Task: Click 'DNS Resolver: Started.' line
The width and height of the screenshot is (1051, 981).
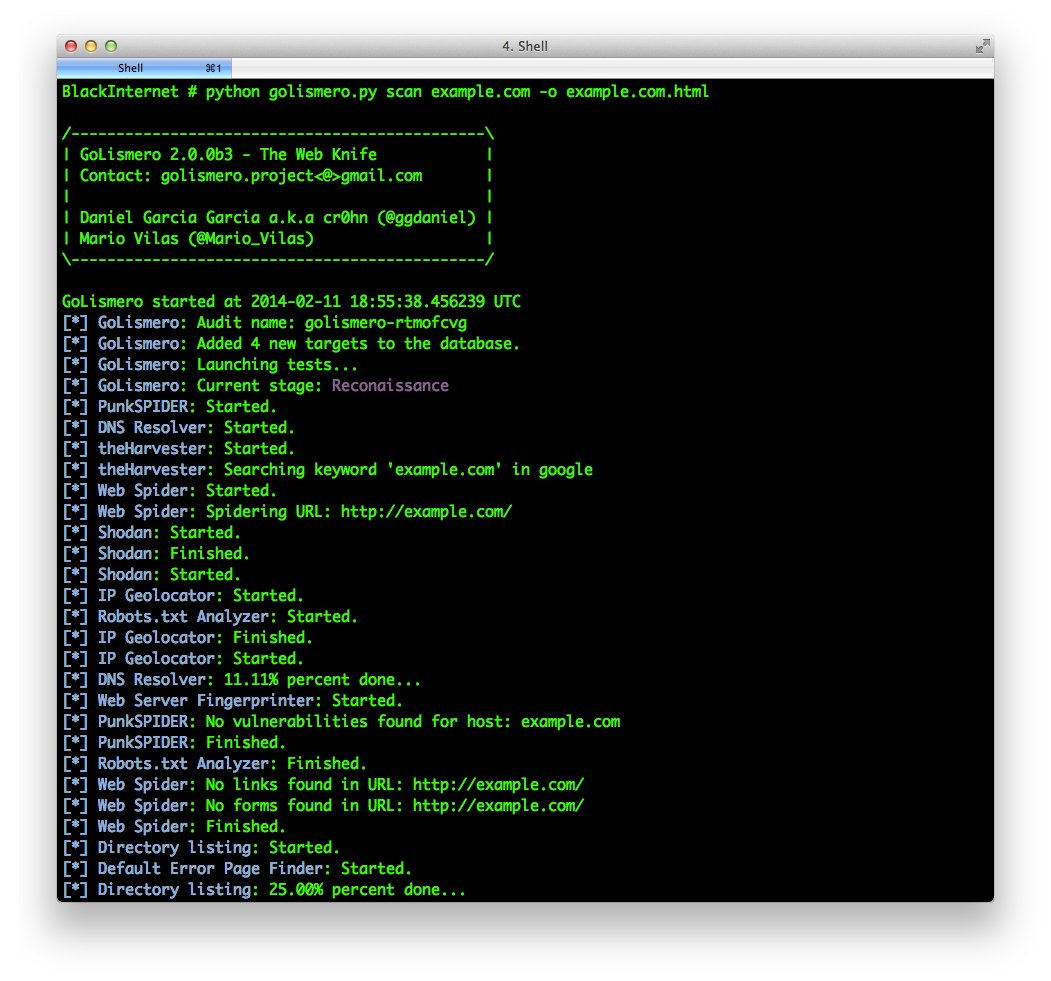Action: tap(178, 428)
